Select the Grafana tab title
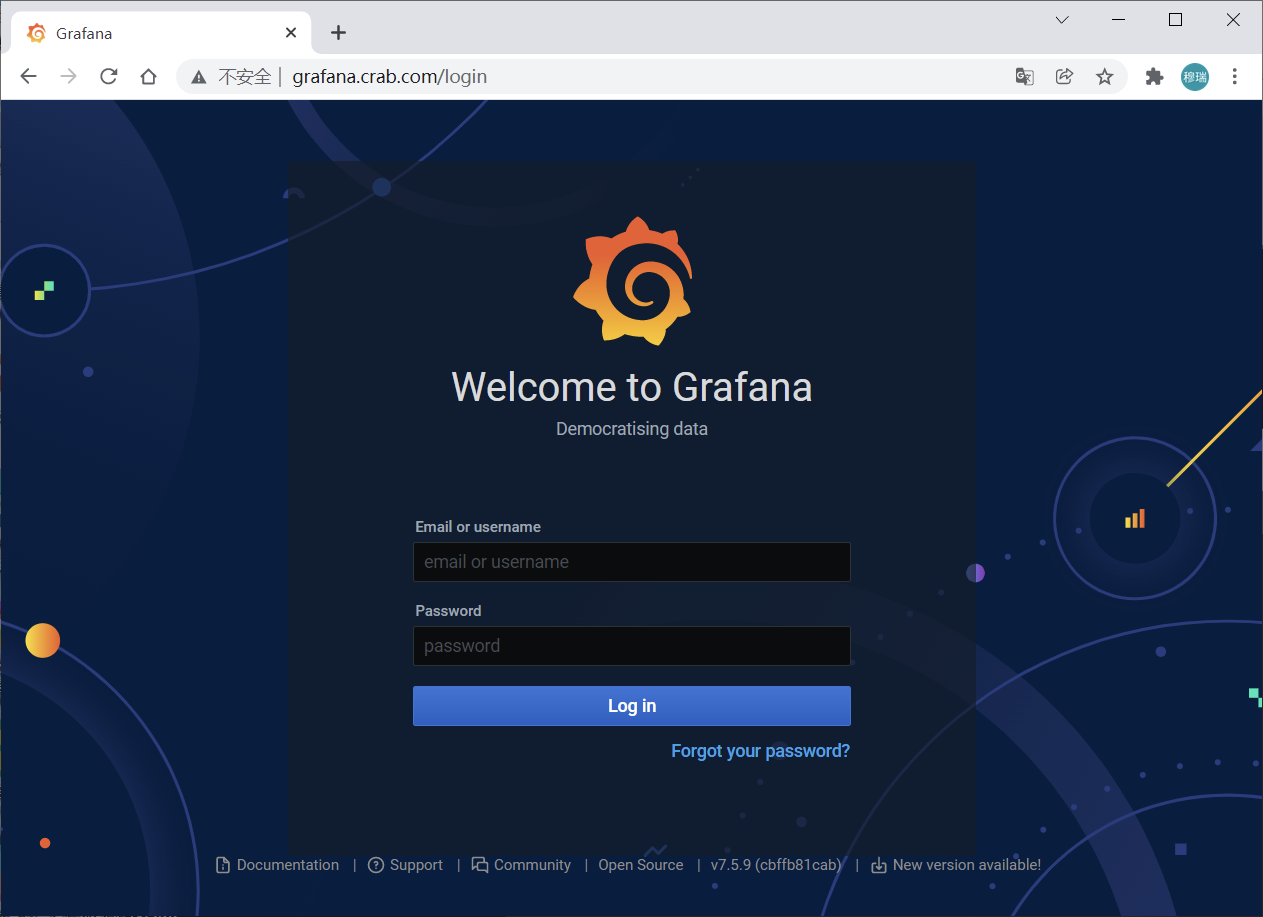The width and height of the screenshot is (1263, 917). point(84,33)
